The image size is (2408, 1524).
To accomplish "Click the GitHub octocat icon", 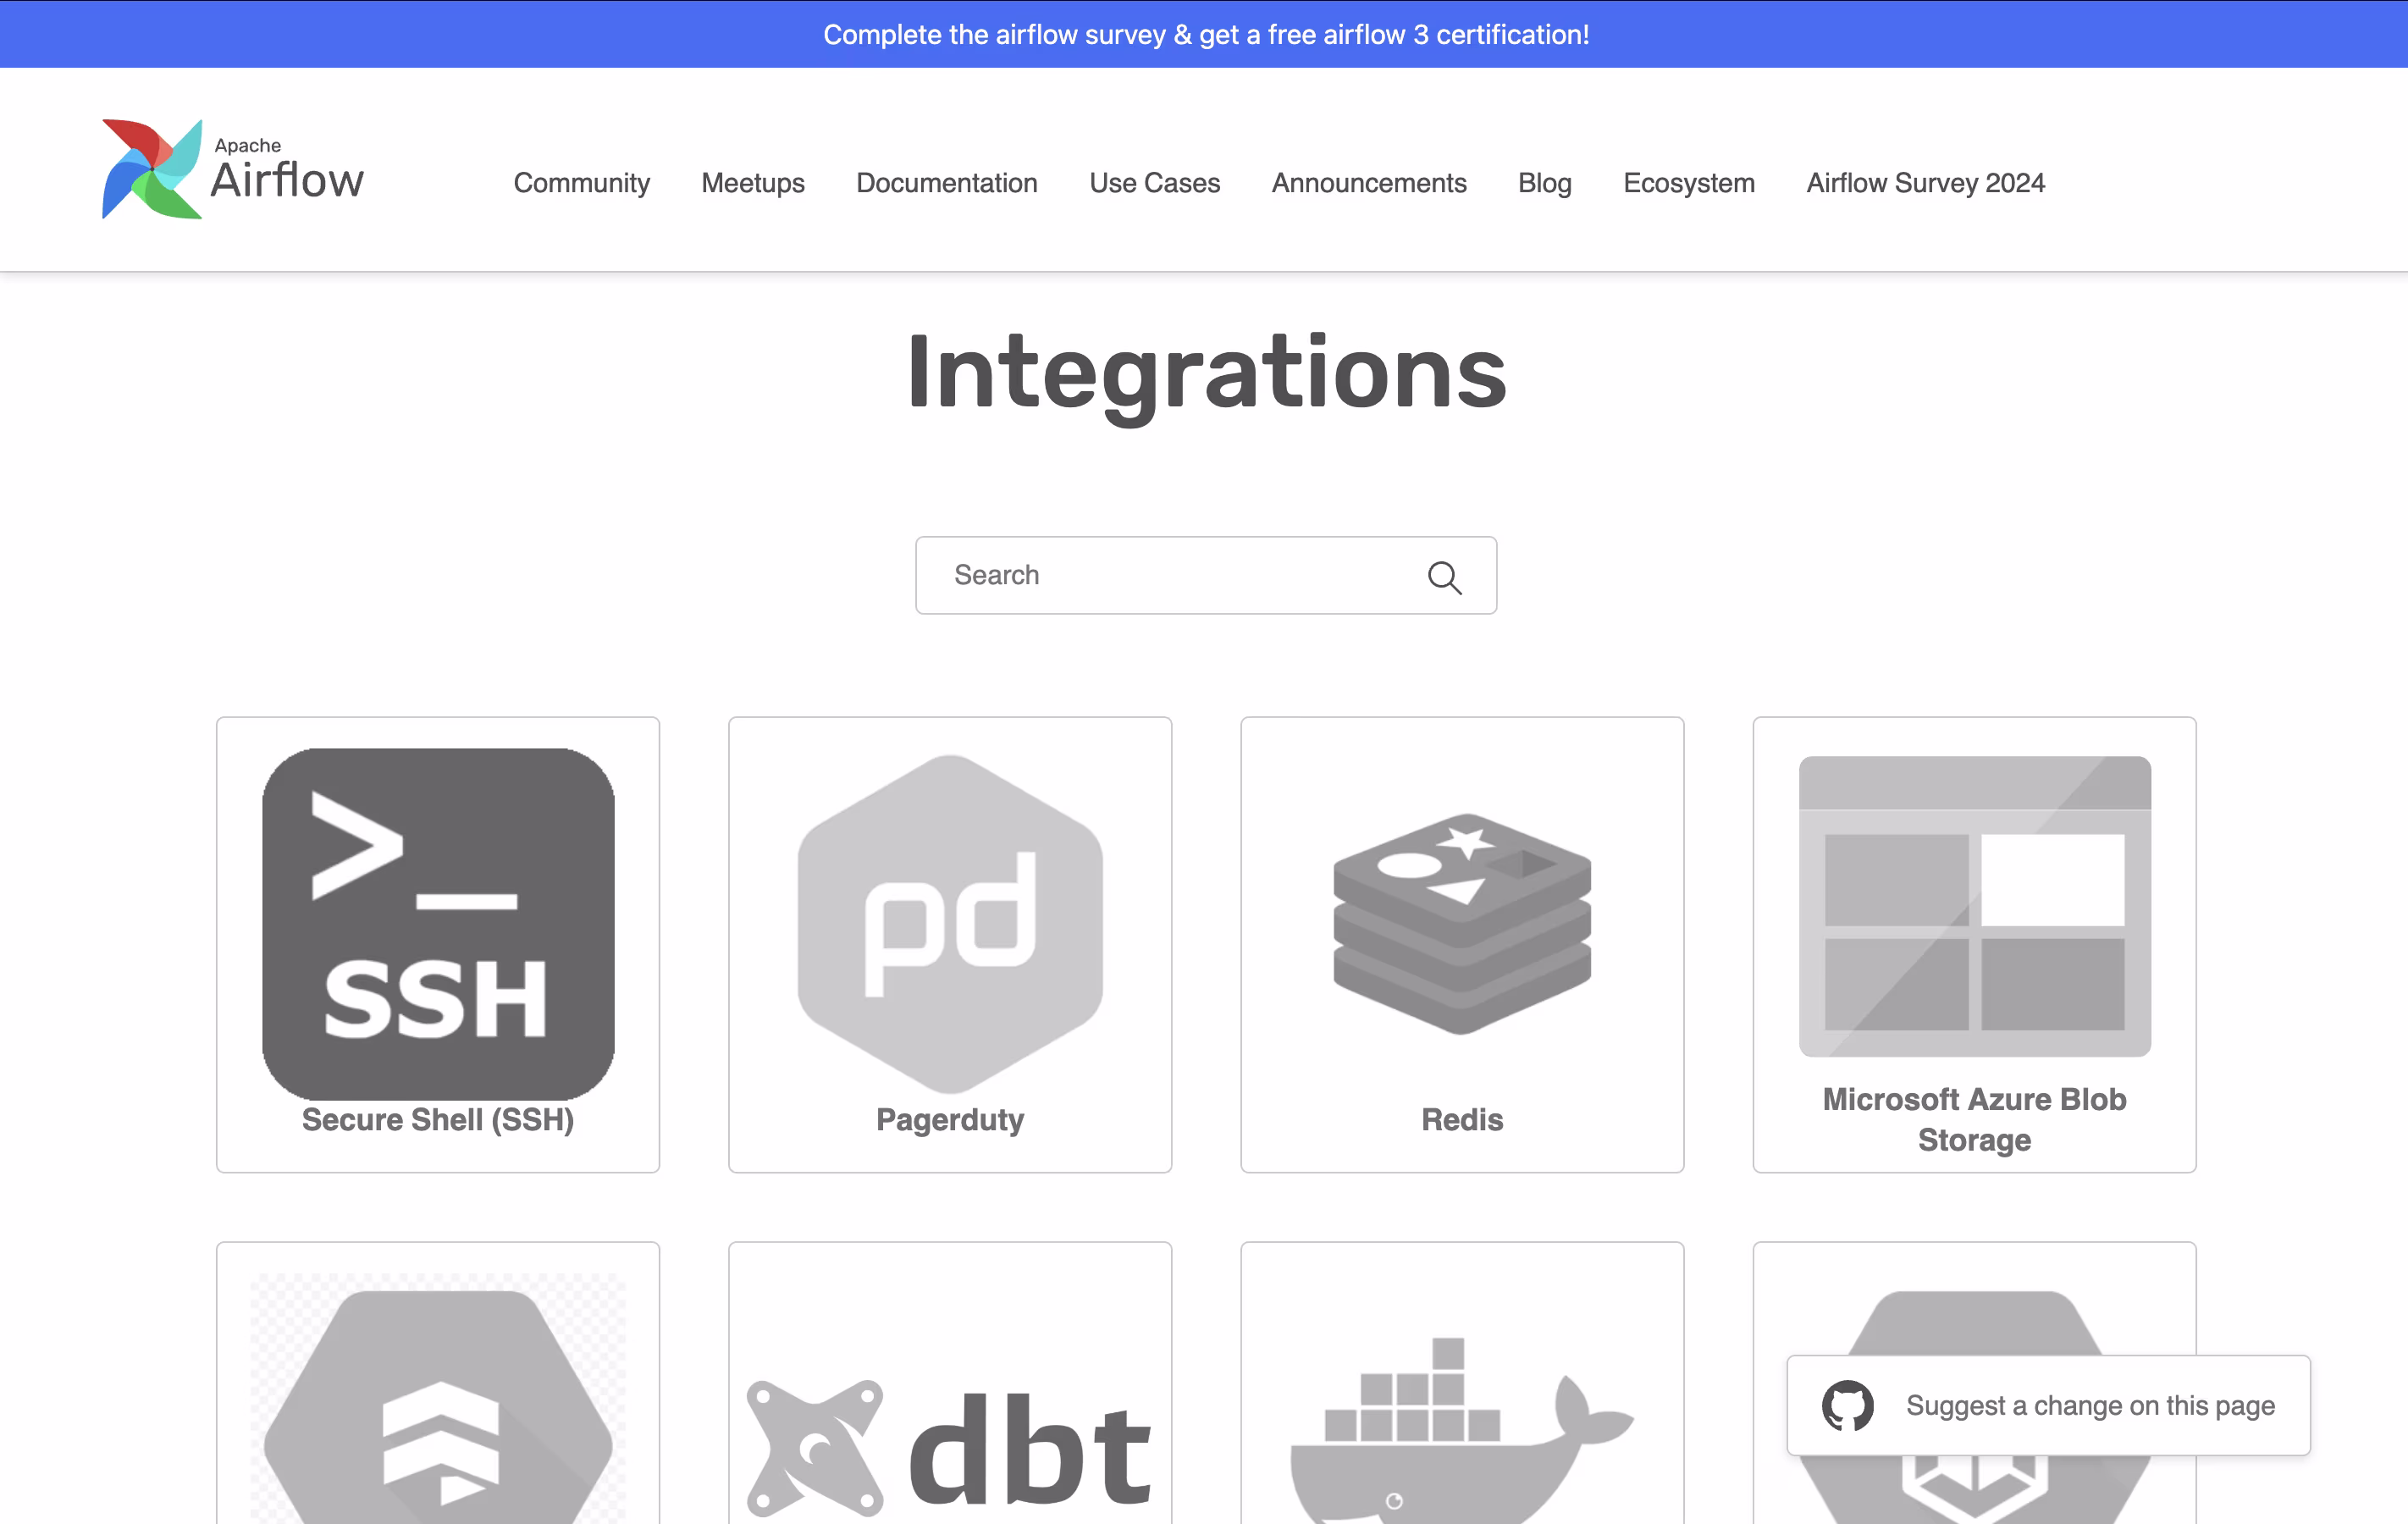I will point(1847,1405).
